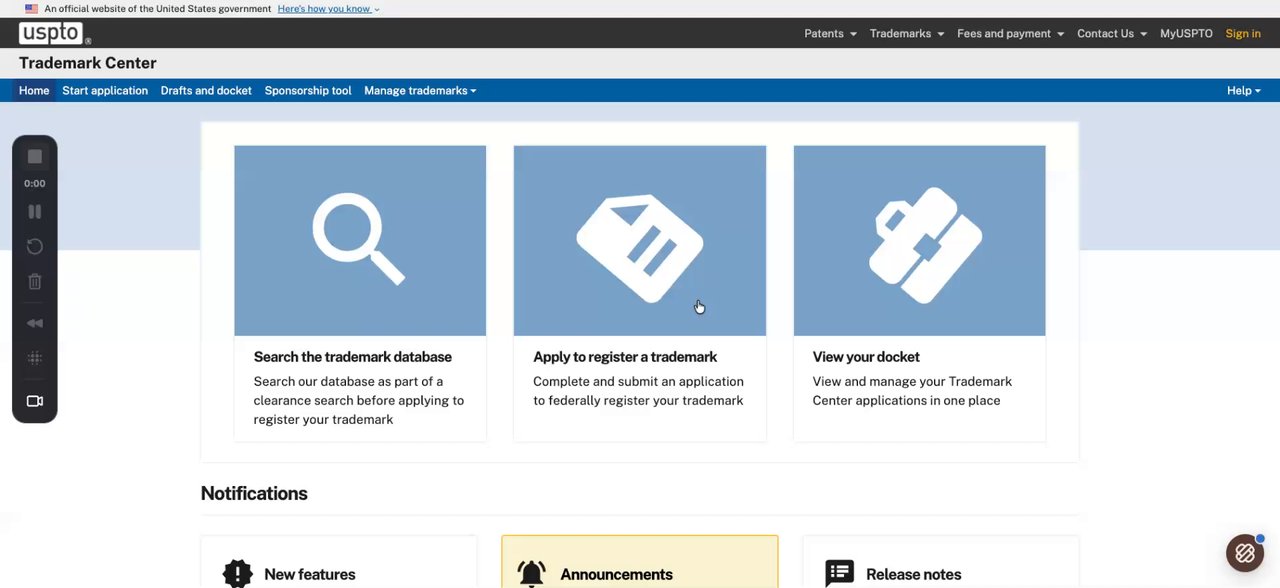Screen dimensions: 1280x588
Task: Click the rewind icon in recorder panel
Action: click(x=35, y=323)
